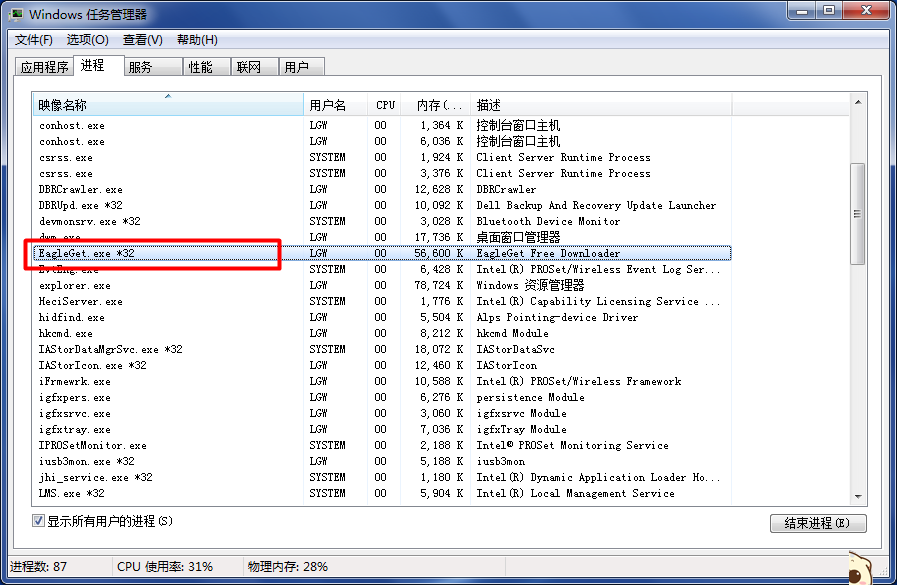This screenshot has width=897, height=585.
Task: Open the 文件(F) menu
Action: coord(34,40)
